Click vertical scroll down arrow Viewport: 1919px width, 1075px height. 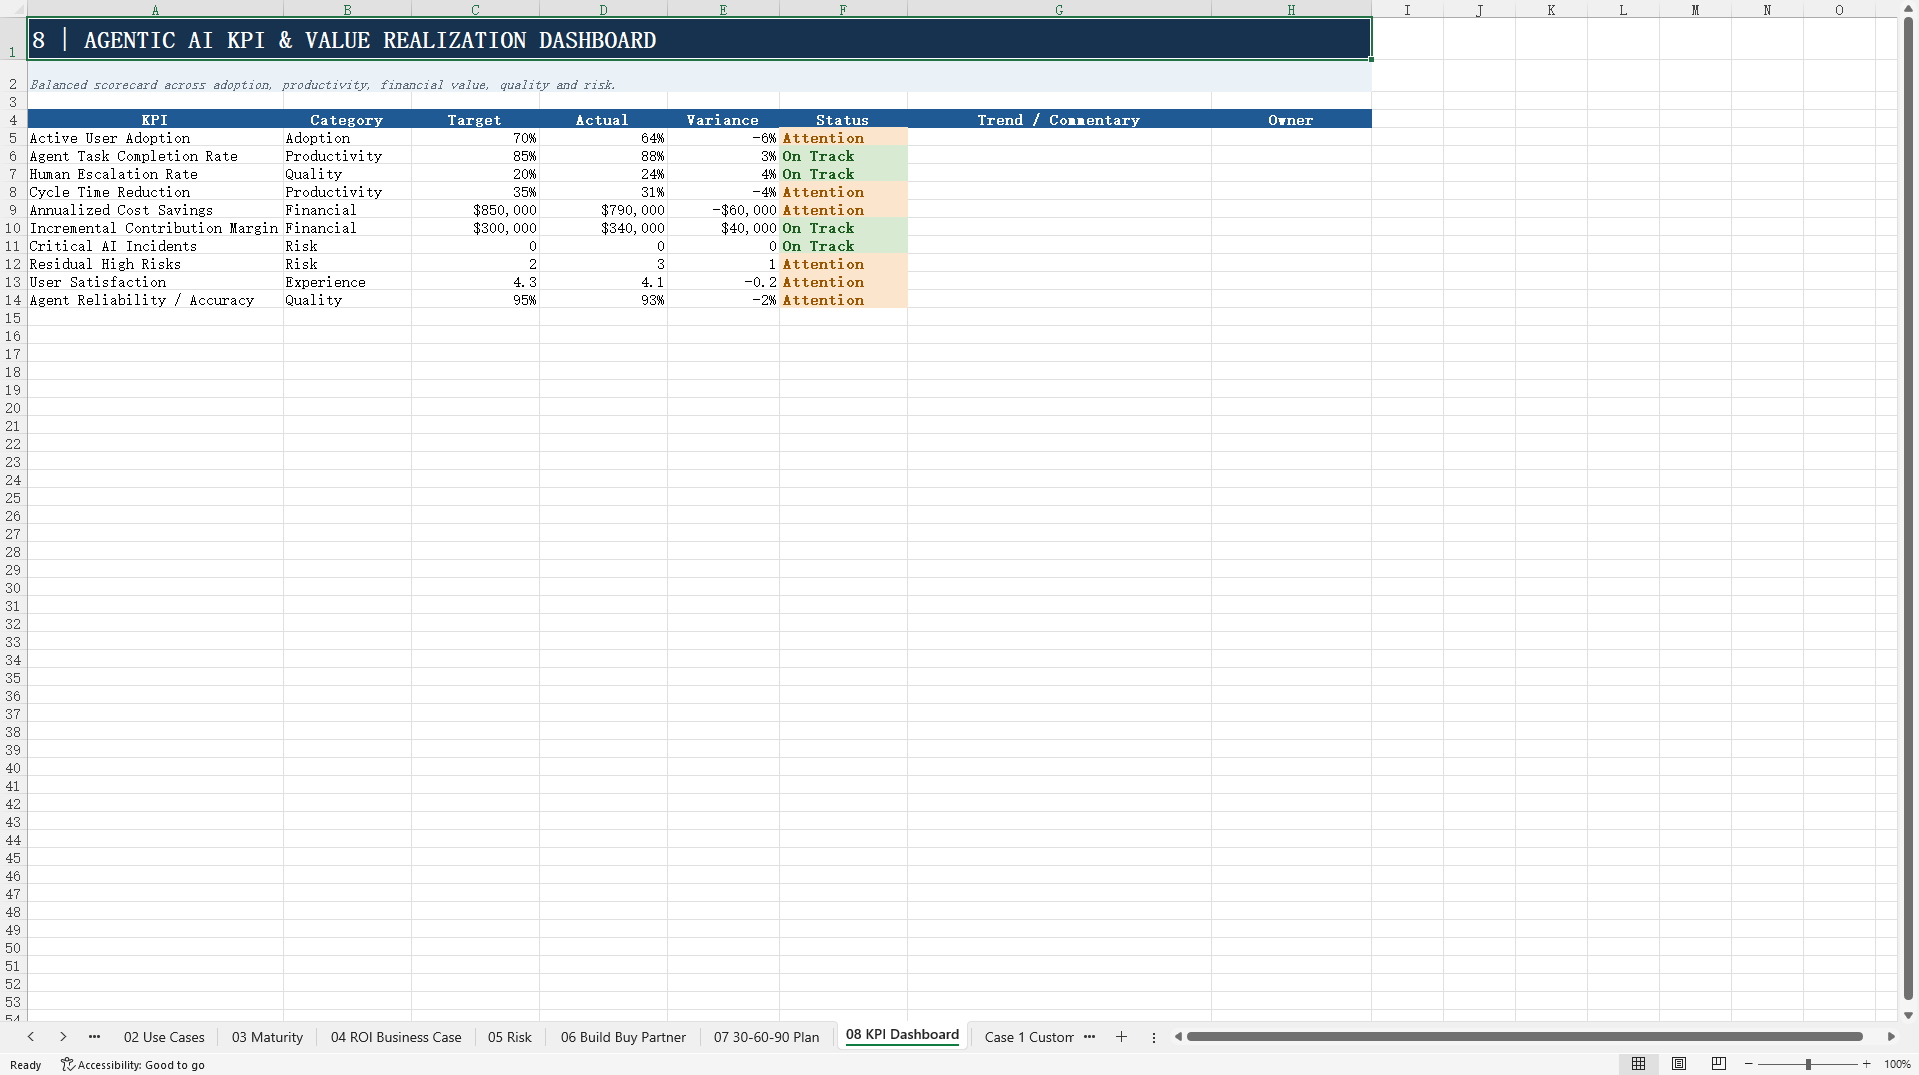(1908, 1015)
